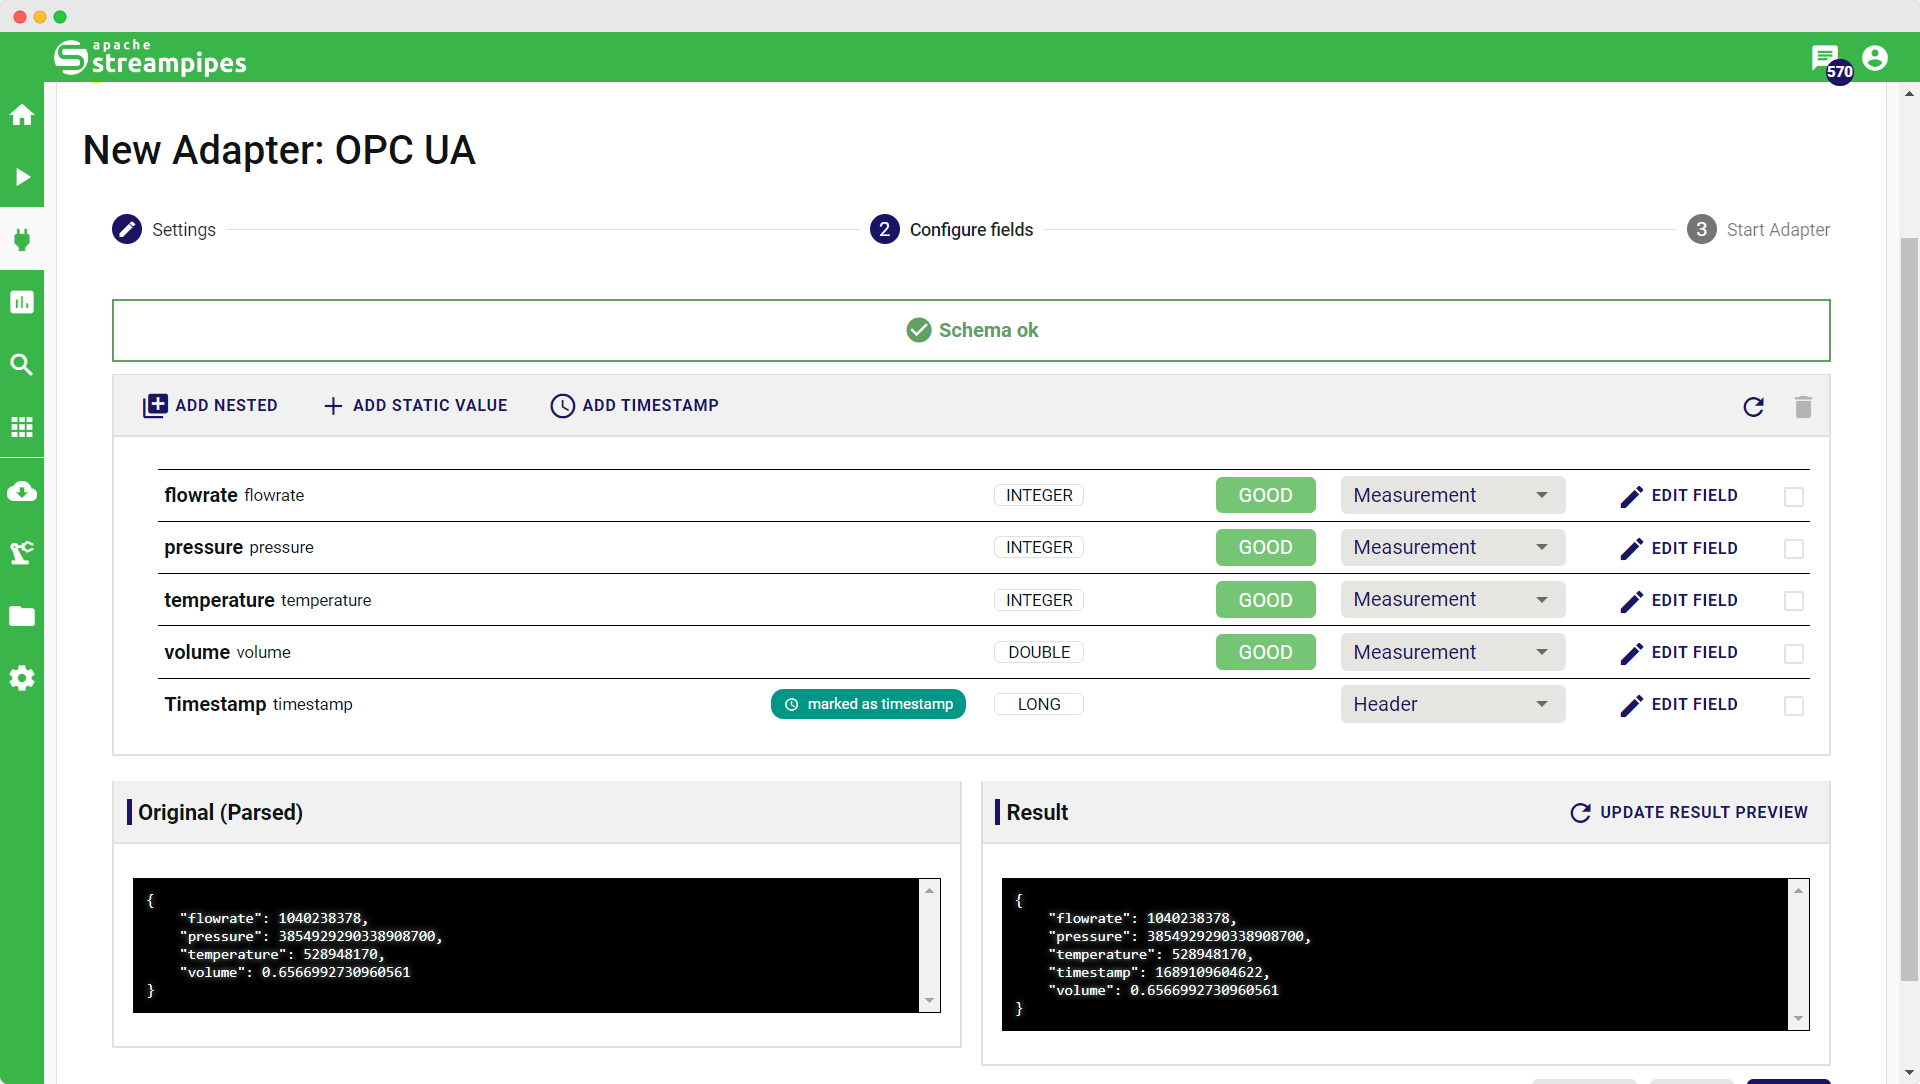Open the dashboard chart icon in sidebar
Image resolution: width=1920 pixels, height=1084 pixels.
point(22,302)
